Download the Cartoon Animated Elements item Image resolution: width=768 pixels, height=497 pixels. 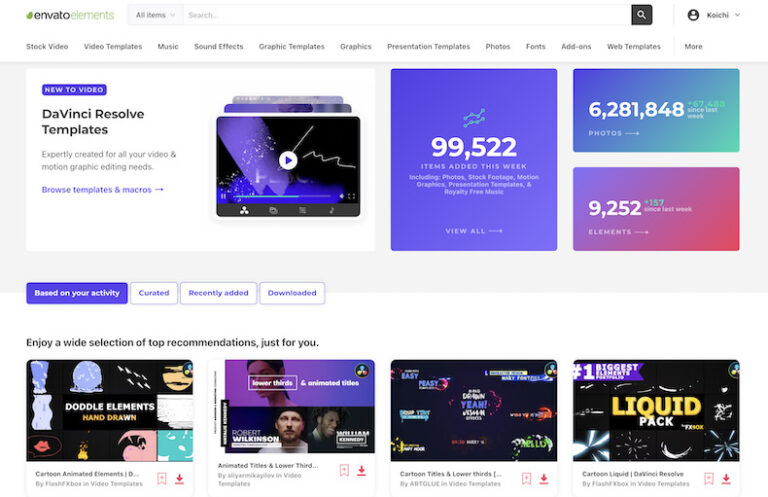pyautogui.click(x=179, y=478)
